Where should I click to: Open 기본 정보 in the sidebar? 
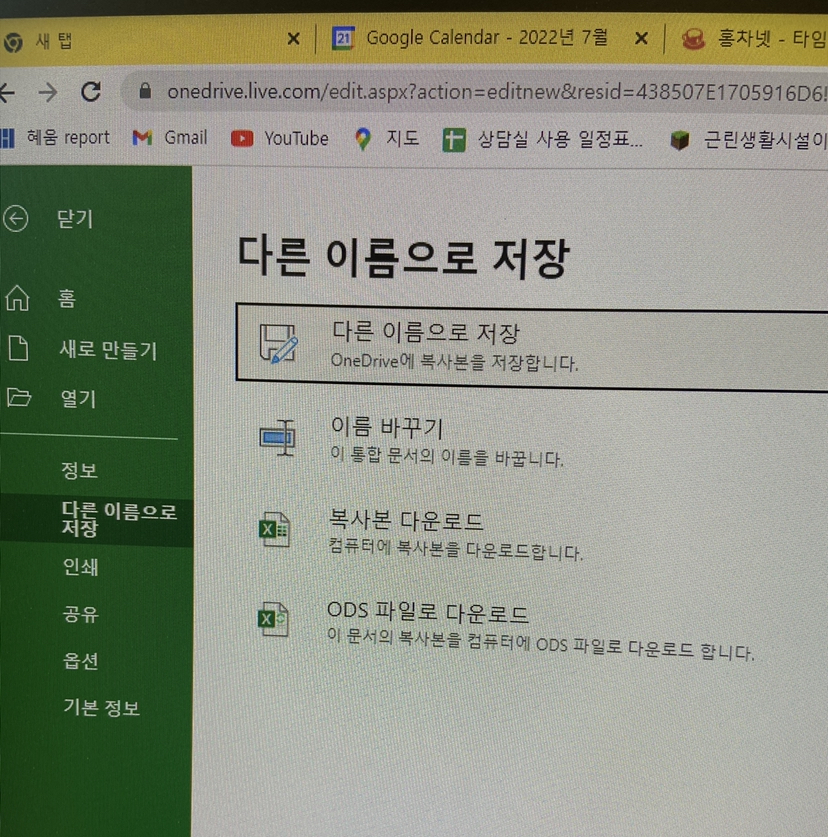(101, 708)
